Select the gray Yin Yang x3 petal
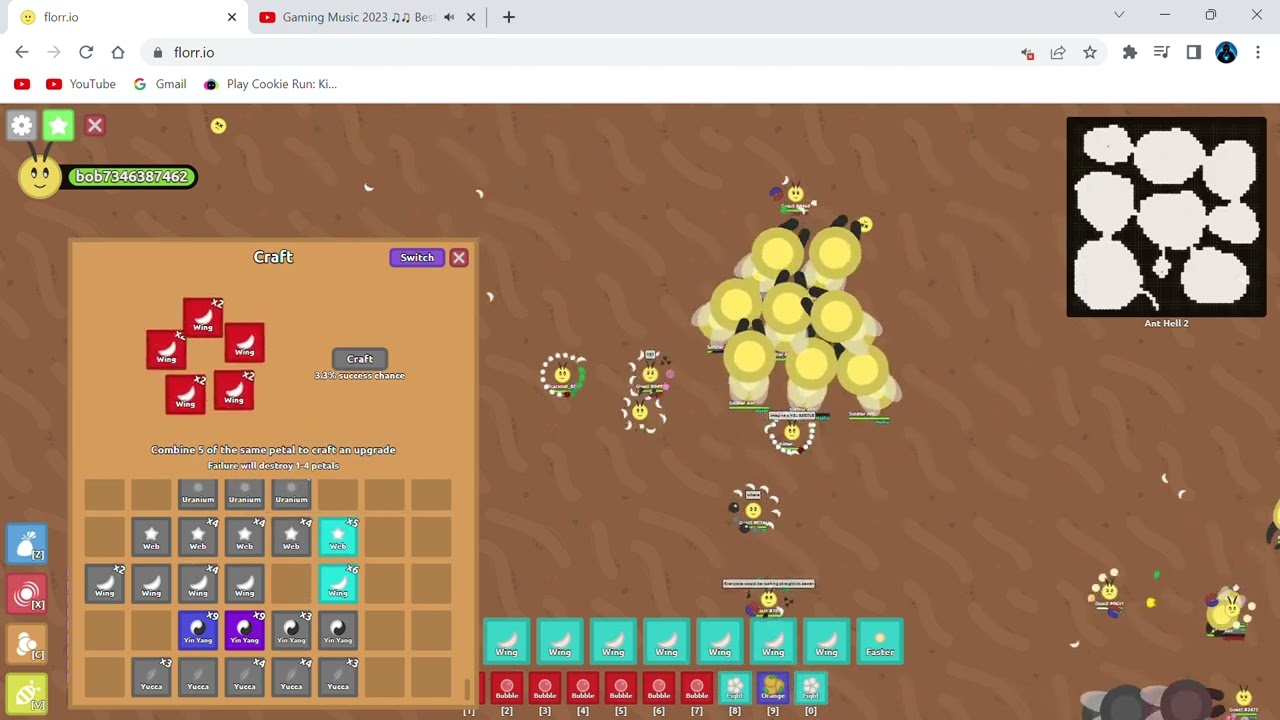Screen dimensions: 1280x720 click(x=291, y=630)
